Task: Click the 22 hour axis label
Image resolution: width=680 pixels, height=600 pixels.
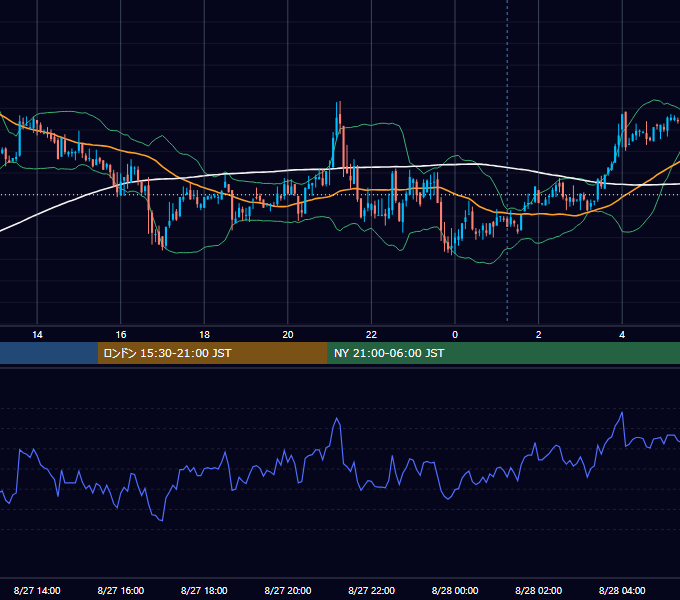Action: point(371,335)
